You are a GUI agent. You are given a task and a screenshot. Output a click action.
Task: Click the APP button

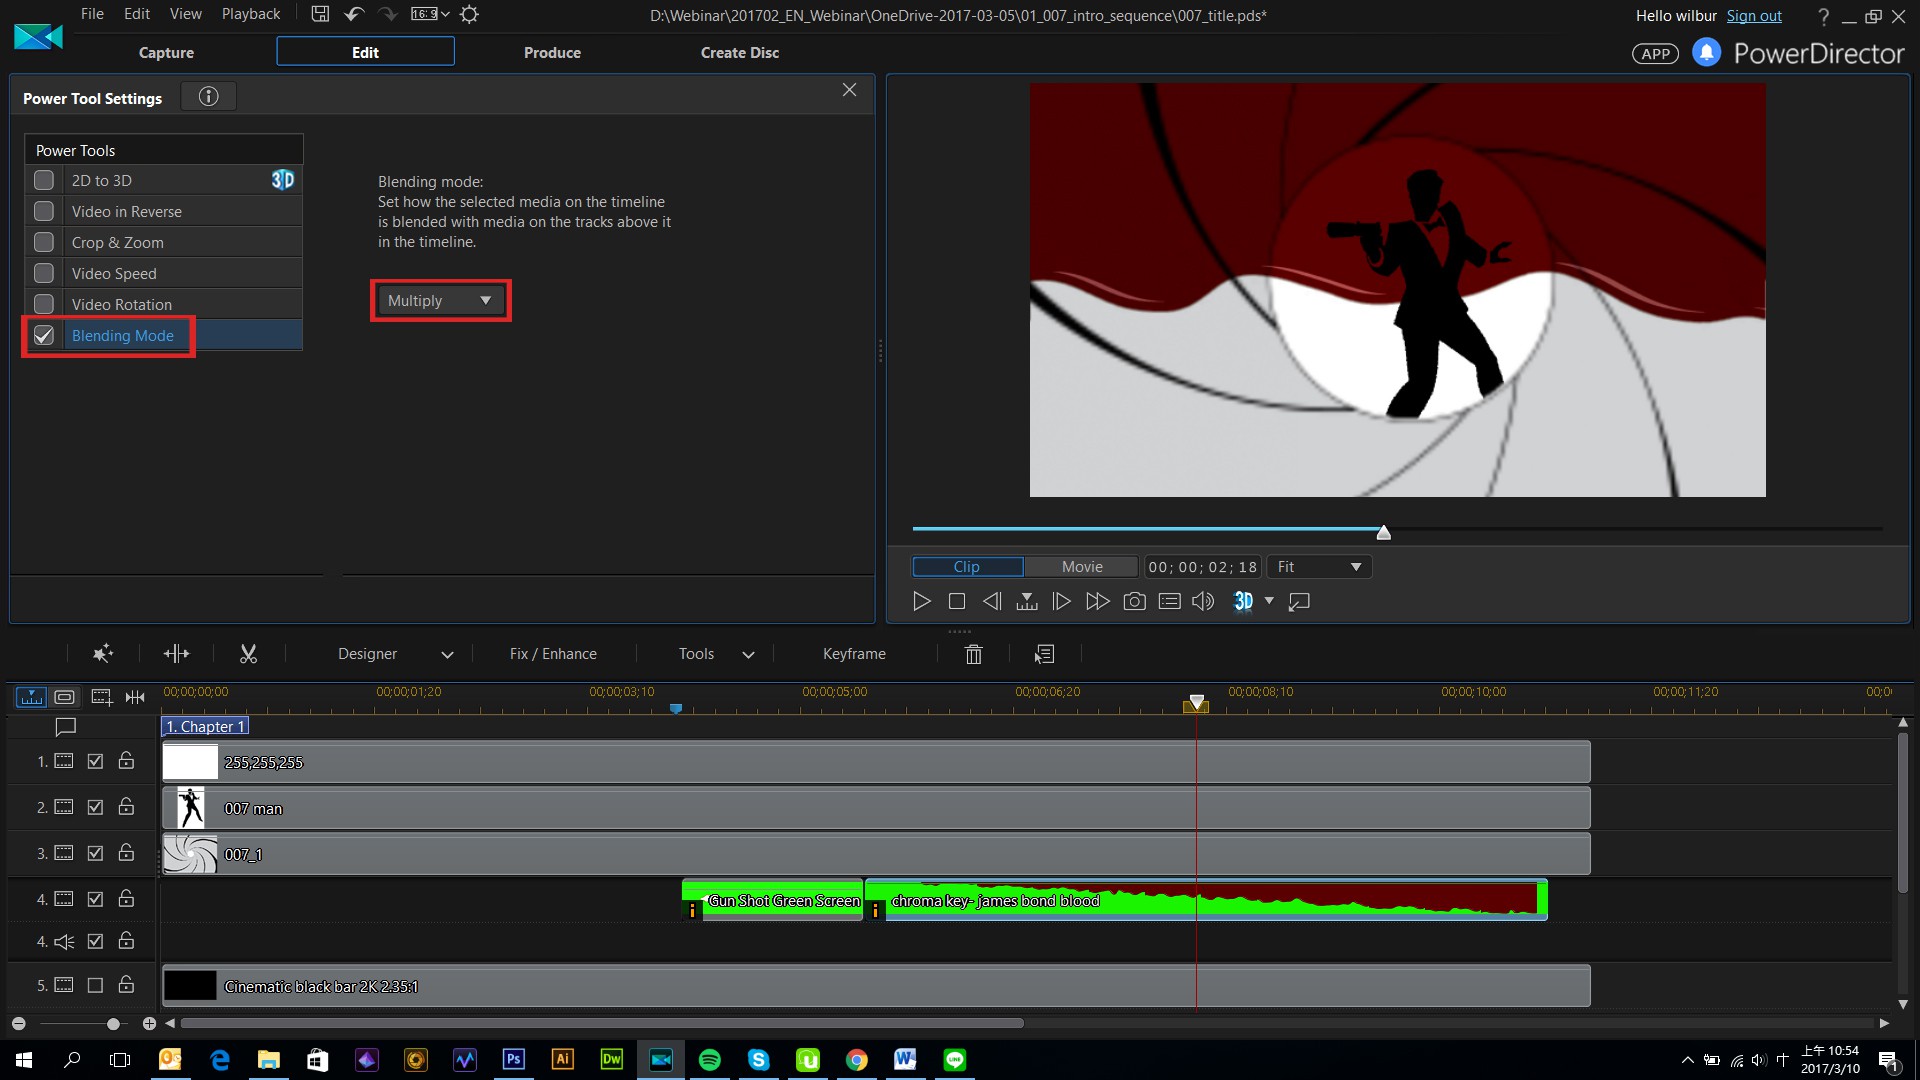point(1655,54)
